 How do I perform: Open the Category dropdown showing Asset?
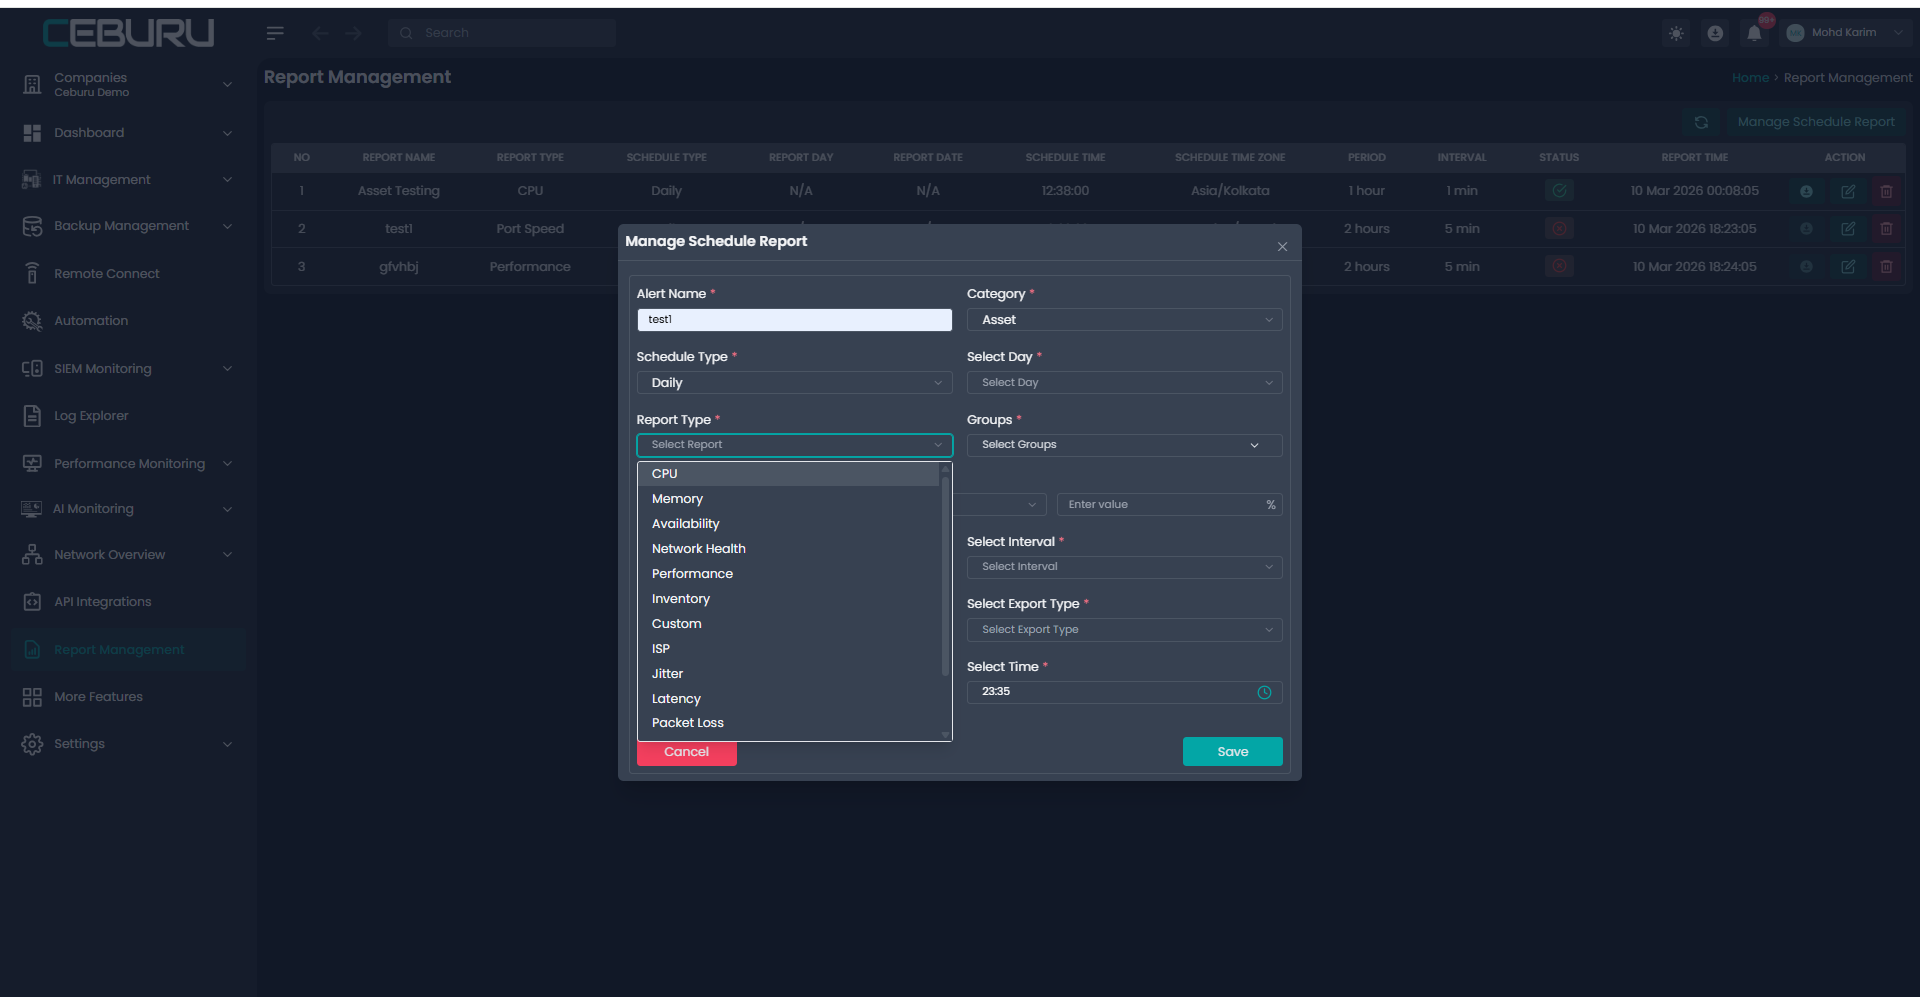coord(1124,320)
